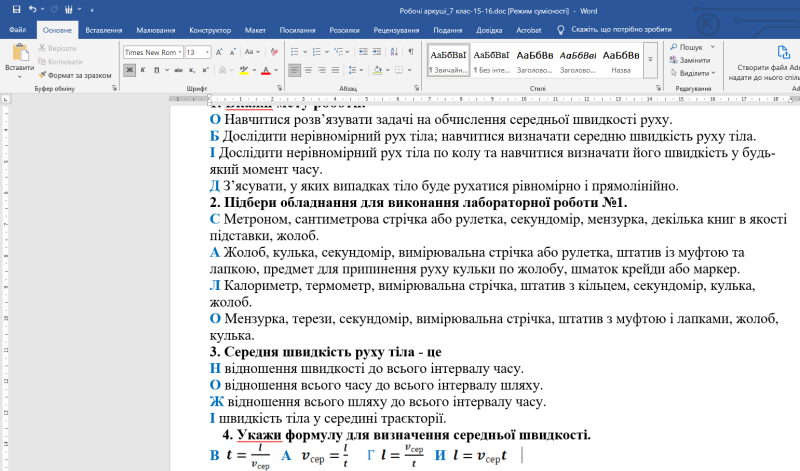800x471 pixels.
Task: Paste with the Вставити clipboard icon
Action: pyautogui.click(x=20, y=53)
